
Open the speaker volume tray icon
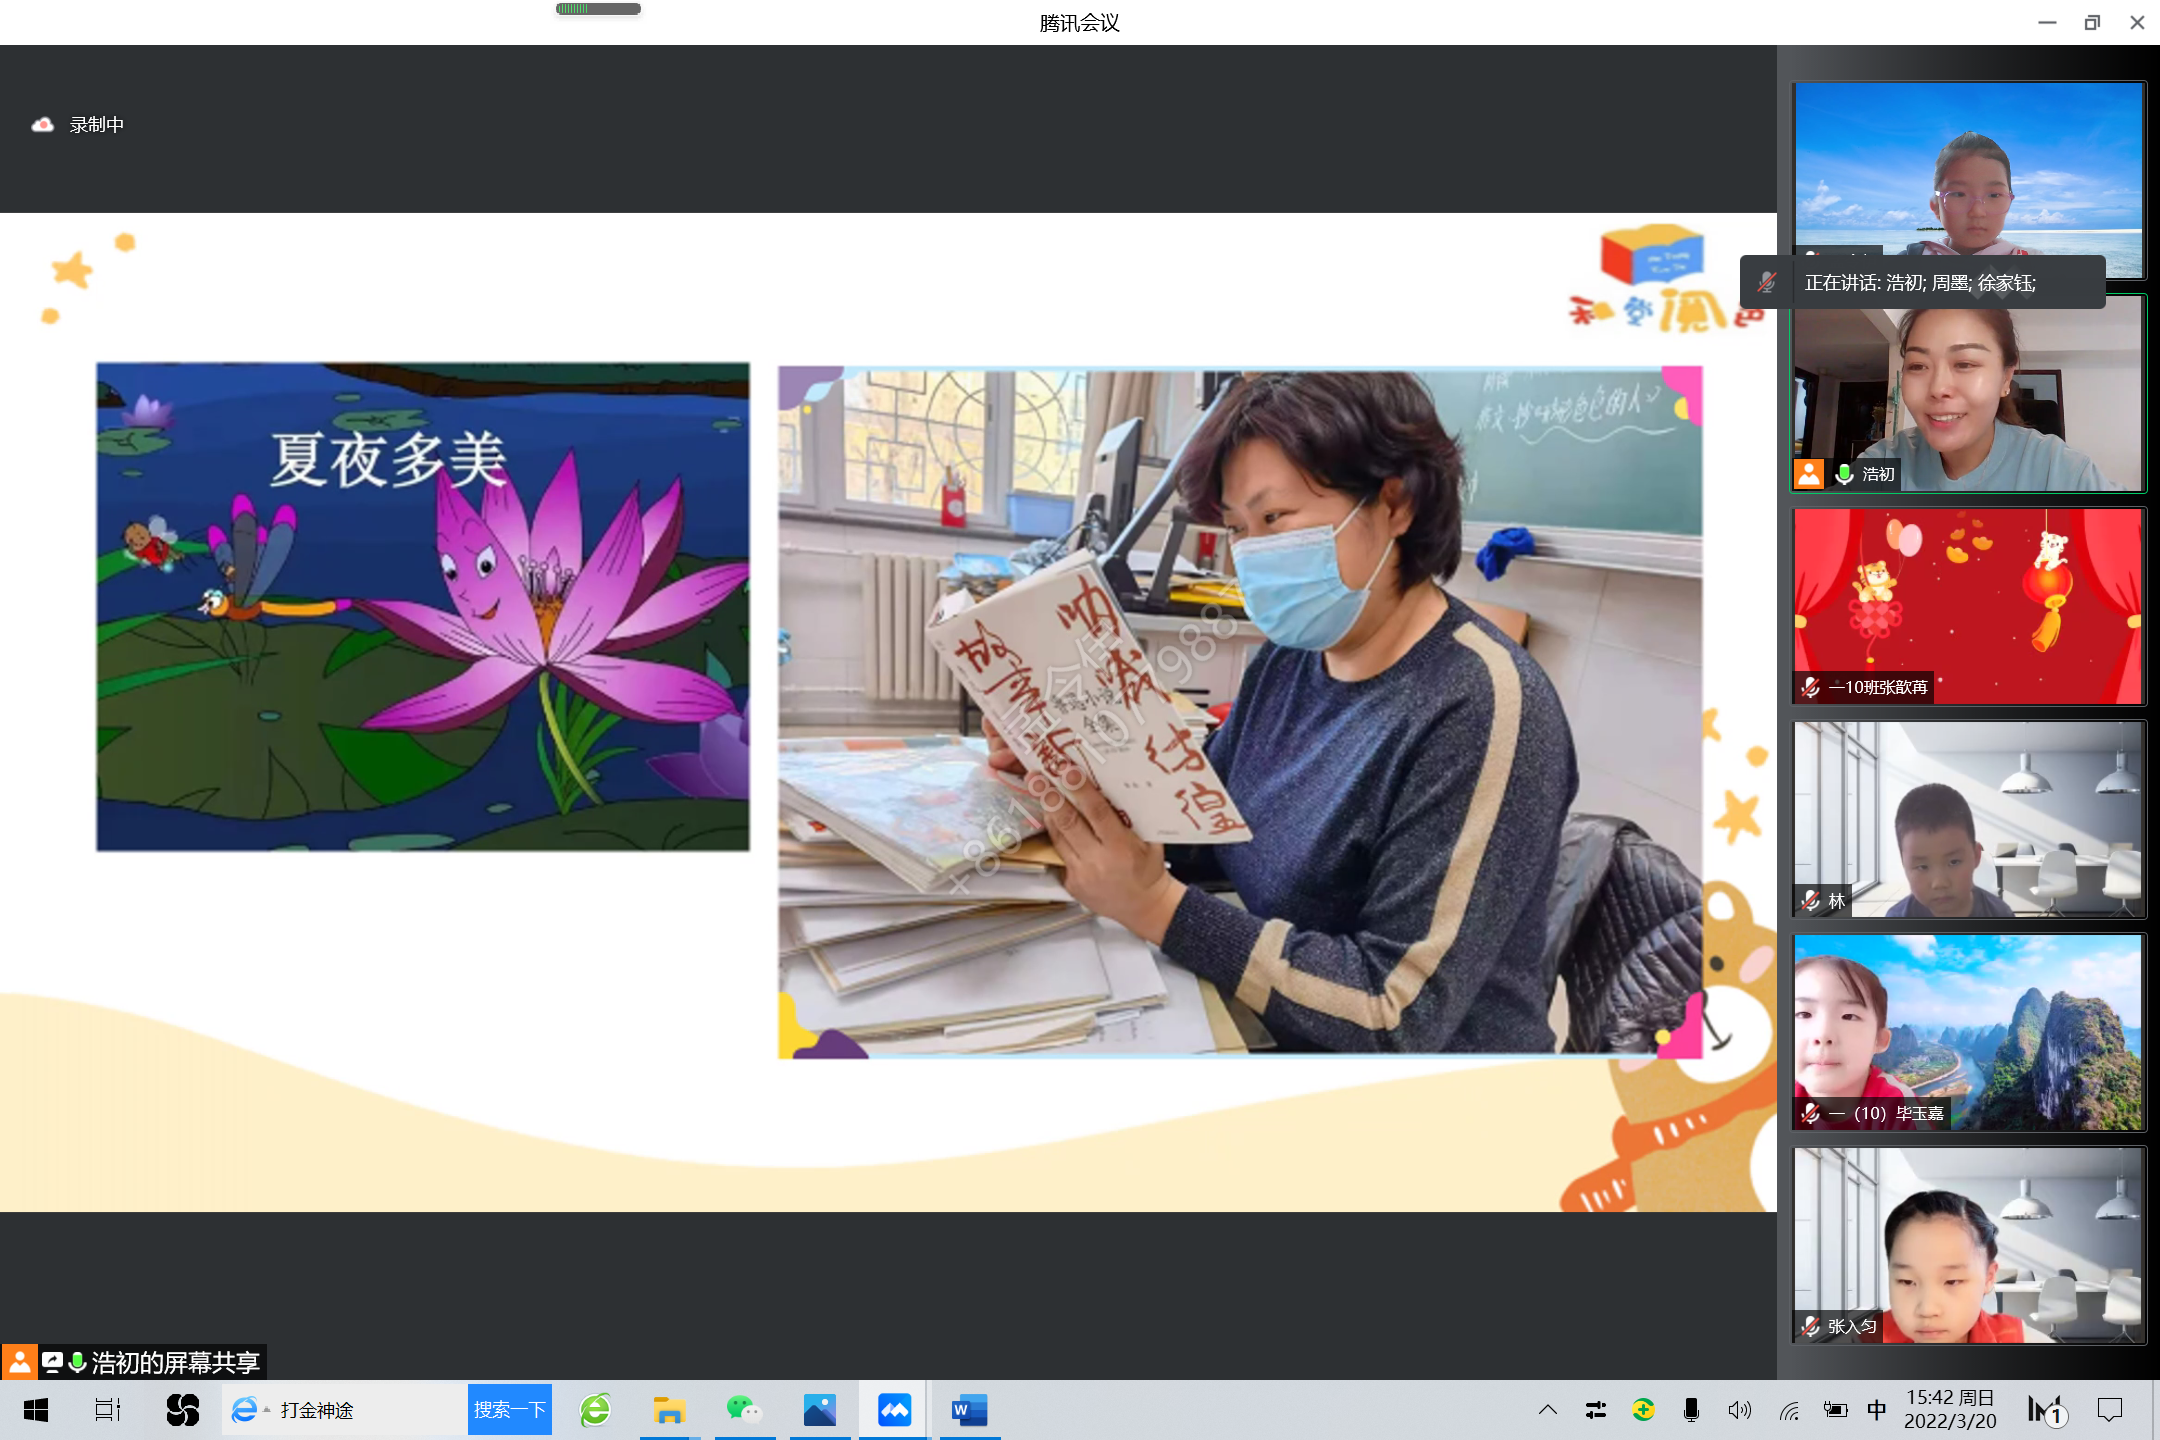click(1739, 1410)
